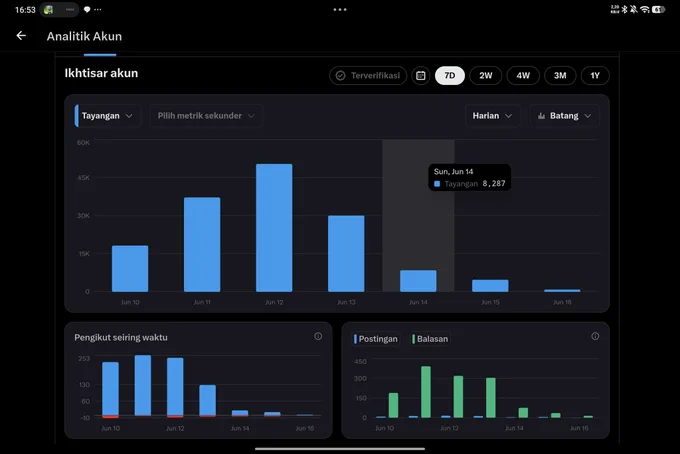Click the blue swatch in the Tayangan tooltip

pos(437,184)
